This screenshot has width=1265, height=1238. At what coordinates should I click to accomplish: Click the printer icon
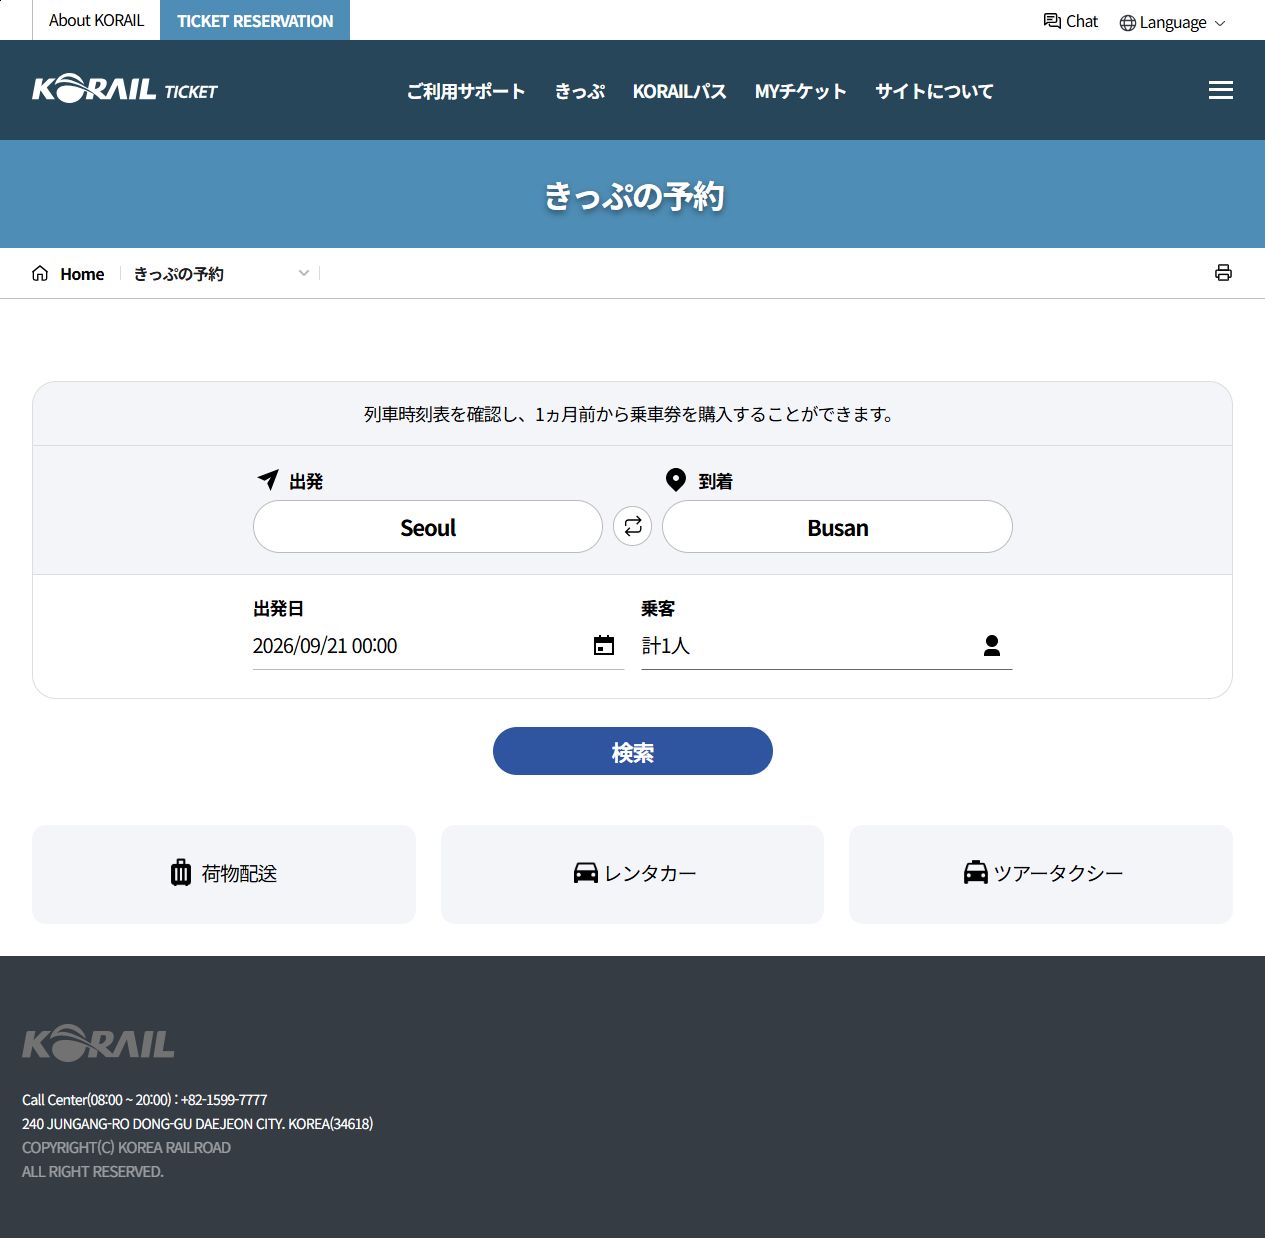[1223, 273]
